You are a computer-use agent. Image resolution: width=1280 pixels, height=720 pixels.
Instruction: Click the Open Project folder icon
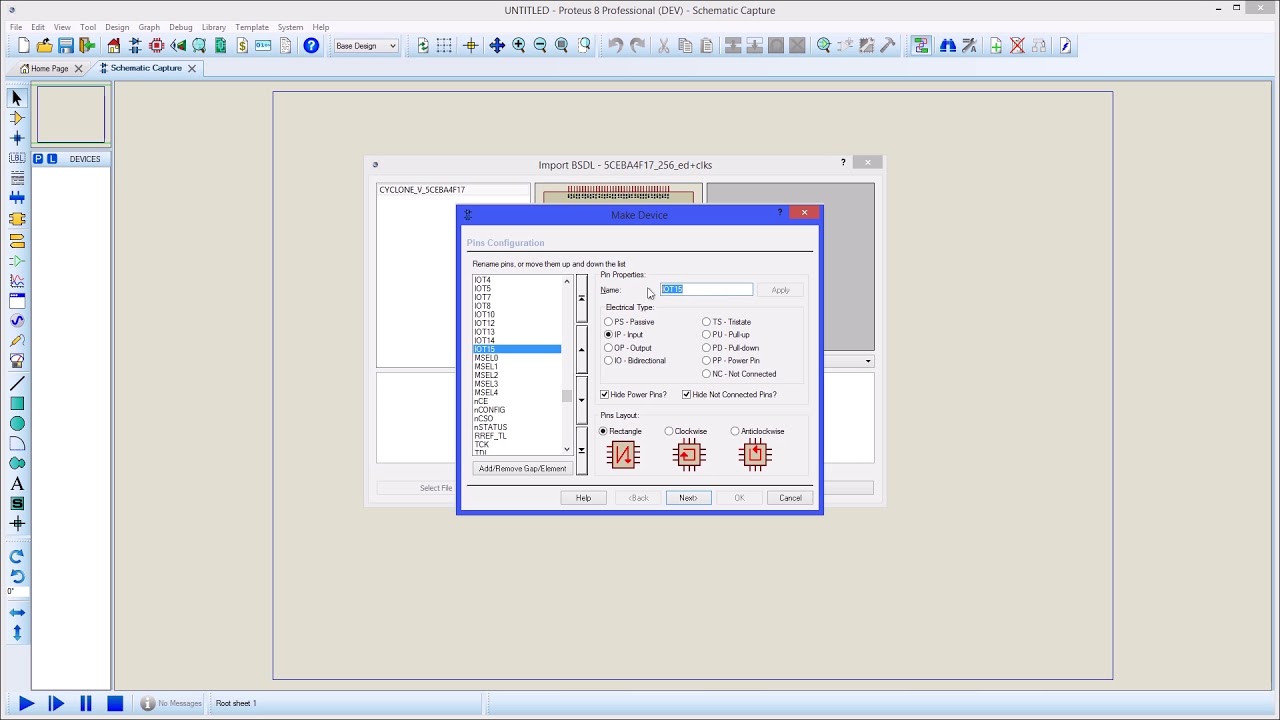tap(44, 46)
